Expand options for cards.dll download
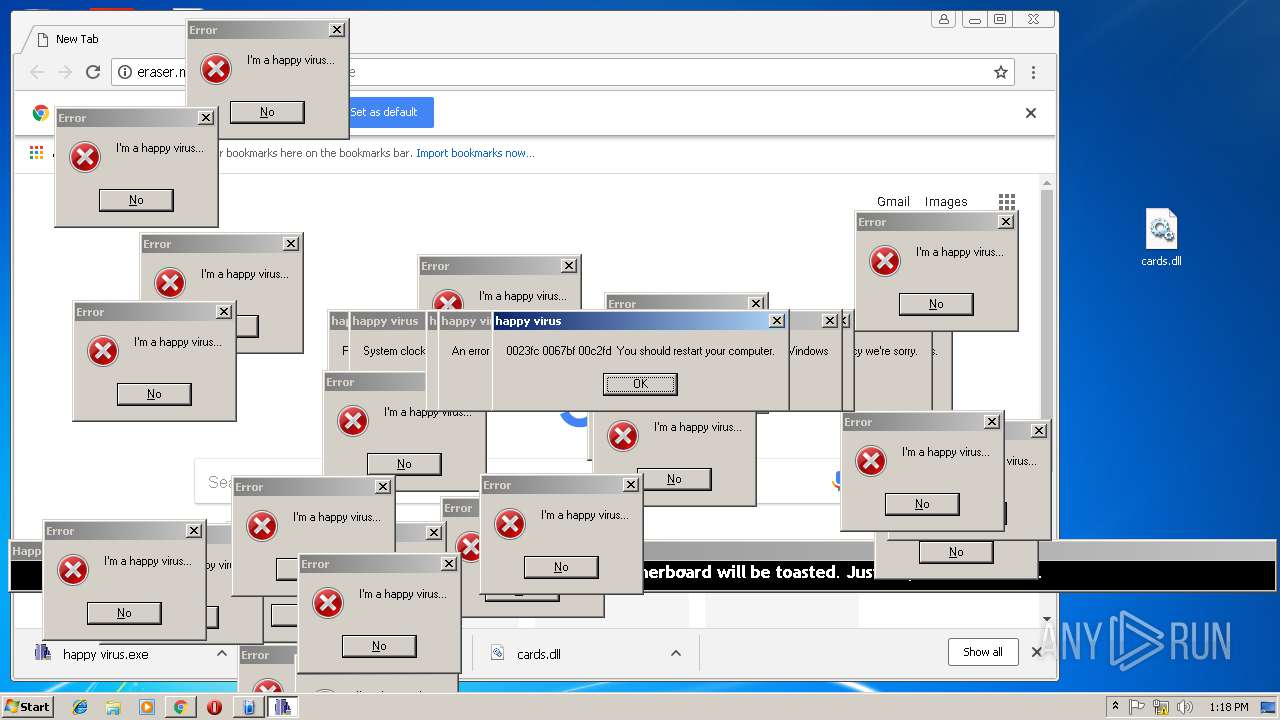The image size is (1280, 720). 676,653
